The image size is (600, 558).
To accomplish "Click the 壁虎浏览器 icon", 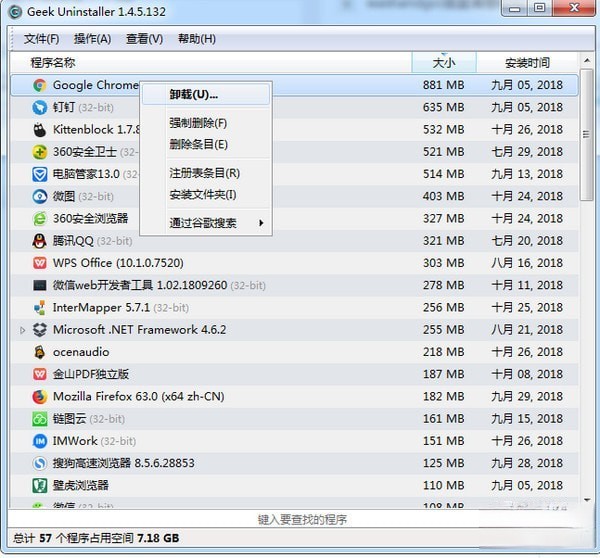I will 39,485.
